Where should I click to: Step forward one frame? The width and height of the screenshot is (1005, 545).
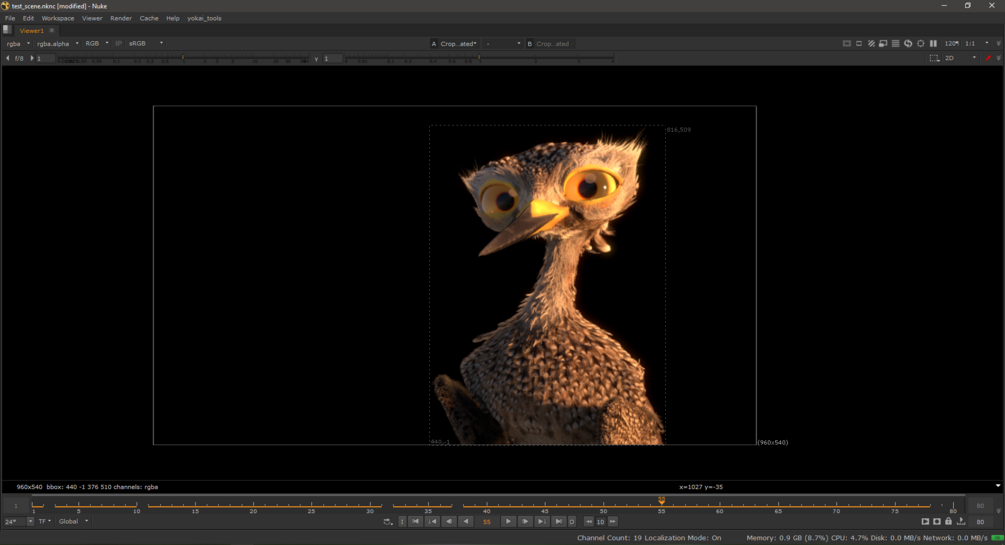pos(524,521)
